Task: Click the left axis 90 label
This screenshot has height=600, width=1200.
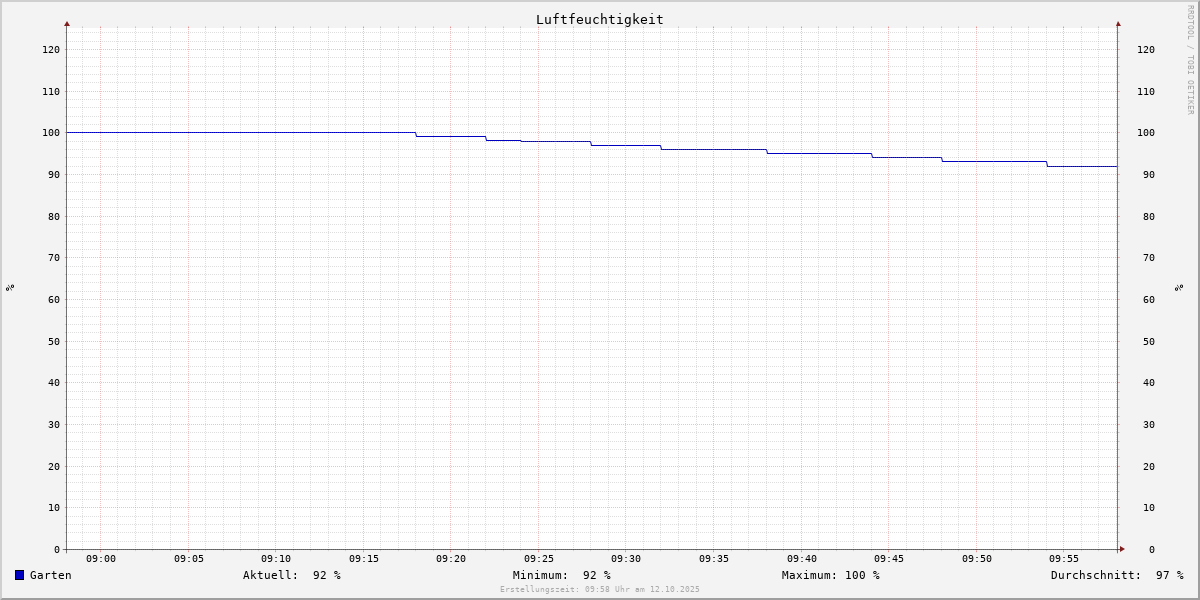Action: [x=54, y=175]
